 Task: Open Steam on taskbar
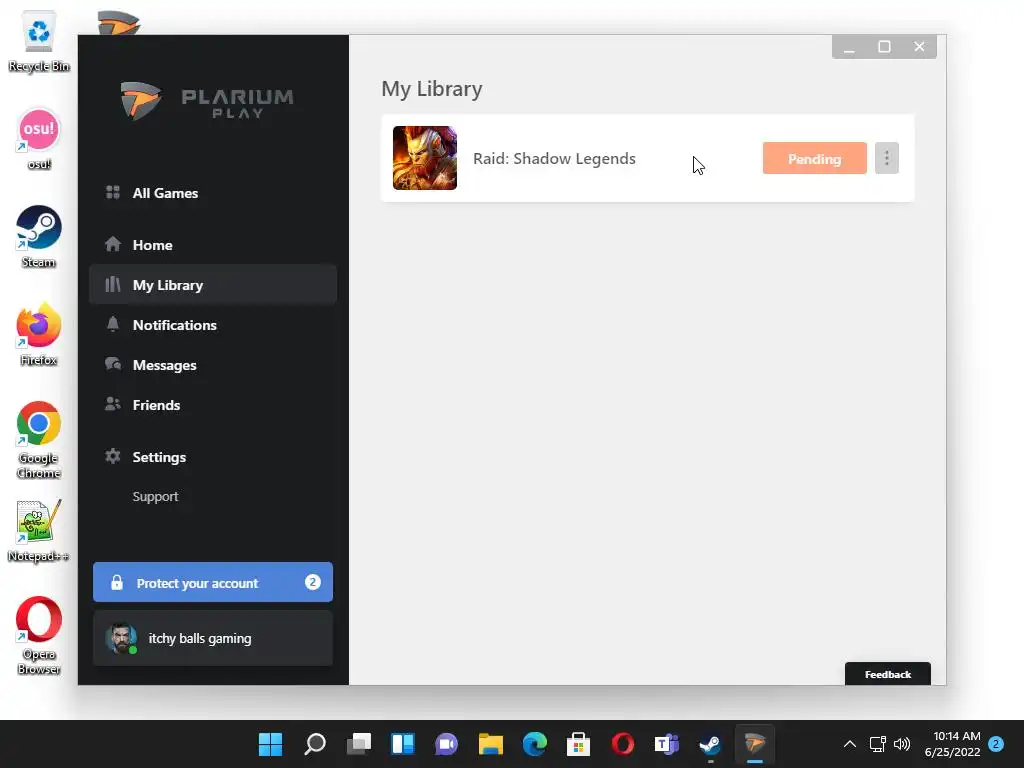click(711, 744)
